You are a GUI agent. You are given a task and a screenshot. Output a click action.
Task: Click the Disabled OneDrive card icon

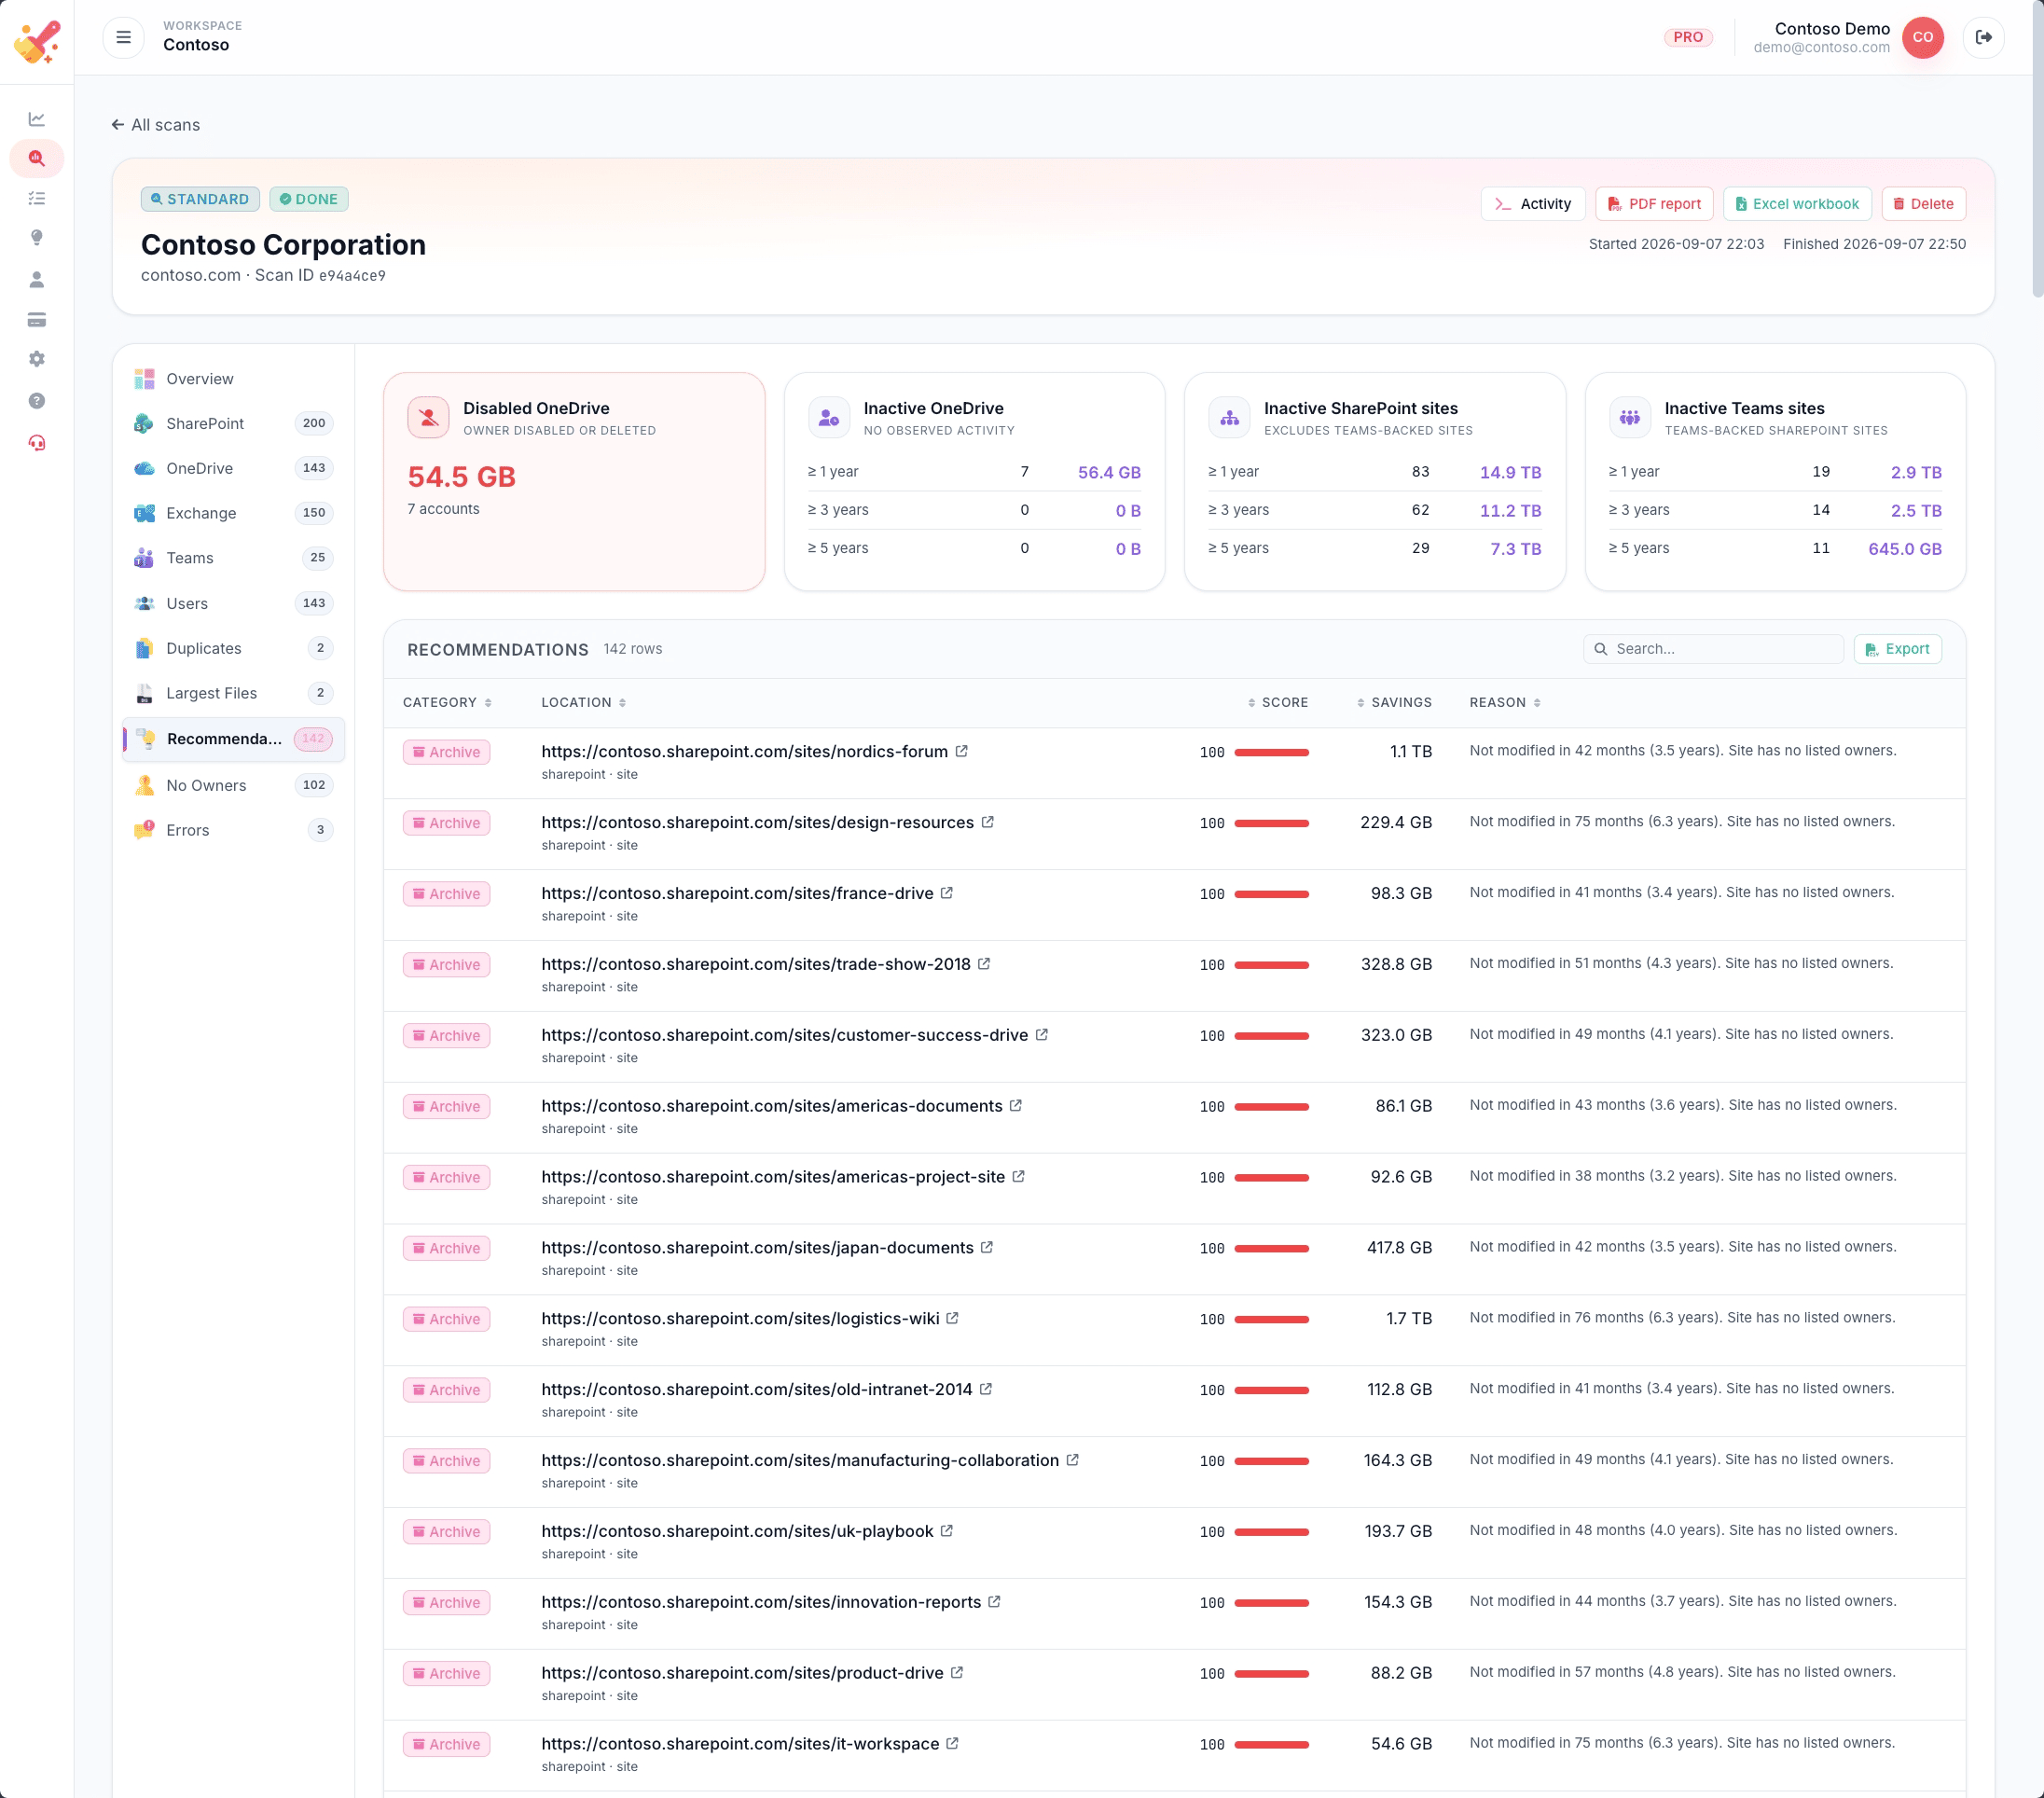[x=428, y=418]
